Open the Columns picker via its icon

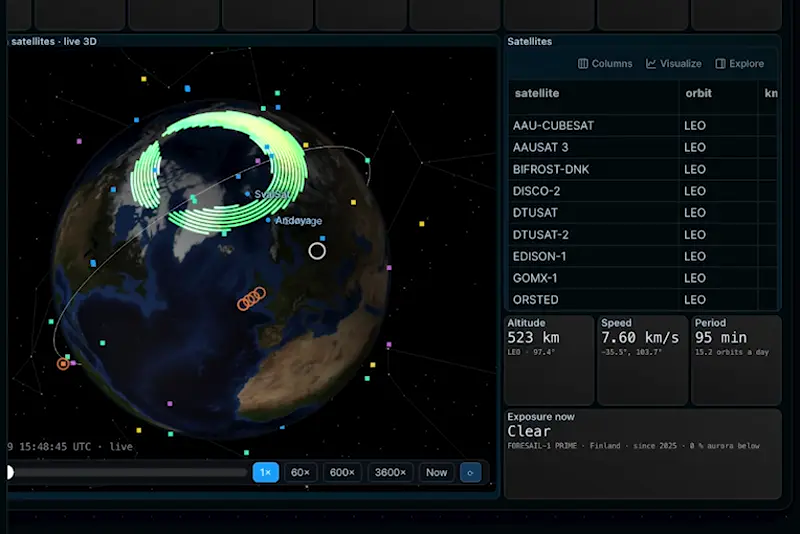583,64
